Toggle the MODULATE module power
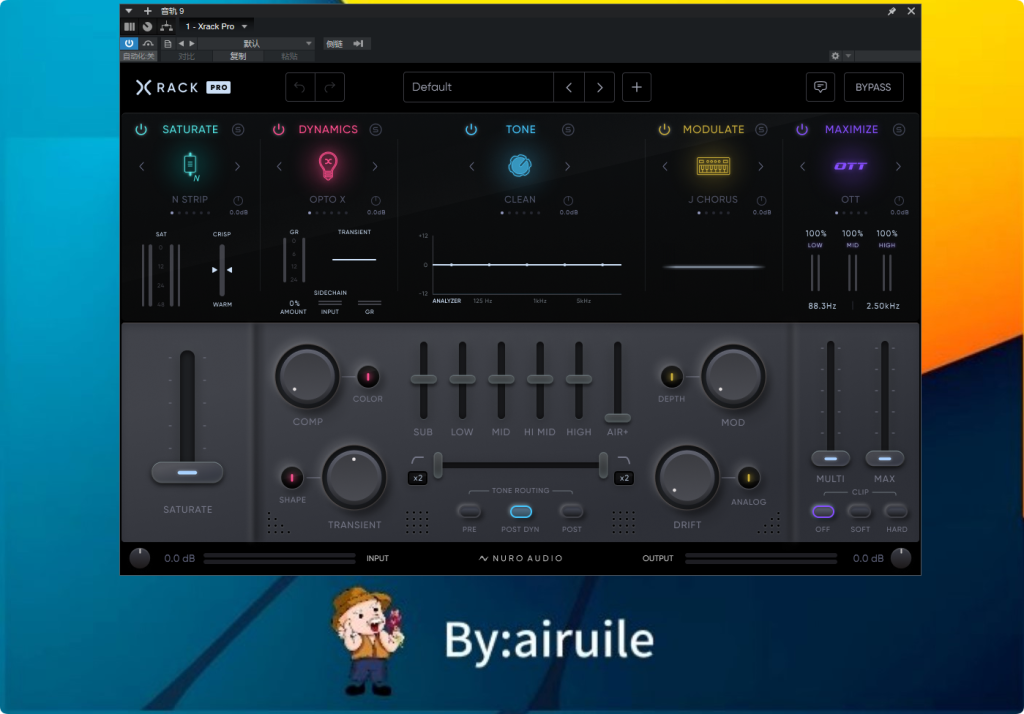 pos(664,129)
